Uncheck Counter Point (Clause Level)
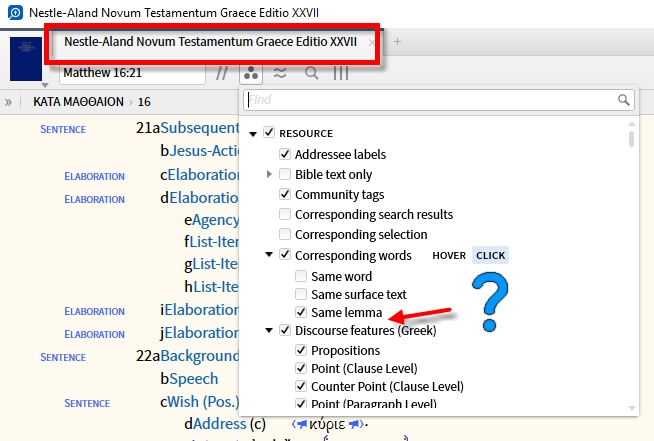The height and width of the screenshot is (441, 654). (301, 386)
